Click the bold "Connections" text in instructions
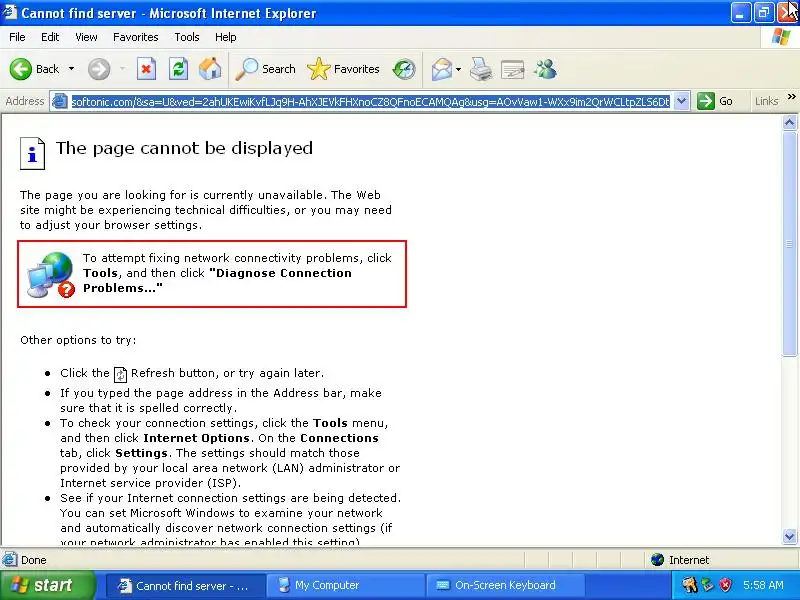Image resolution: width=800 pixels, height=600 pixels. click(x=339, y=438)
